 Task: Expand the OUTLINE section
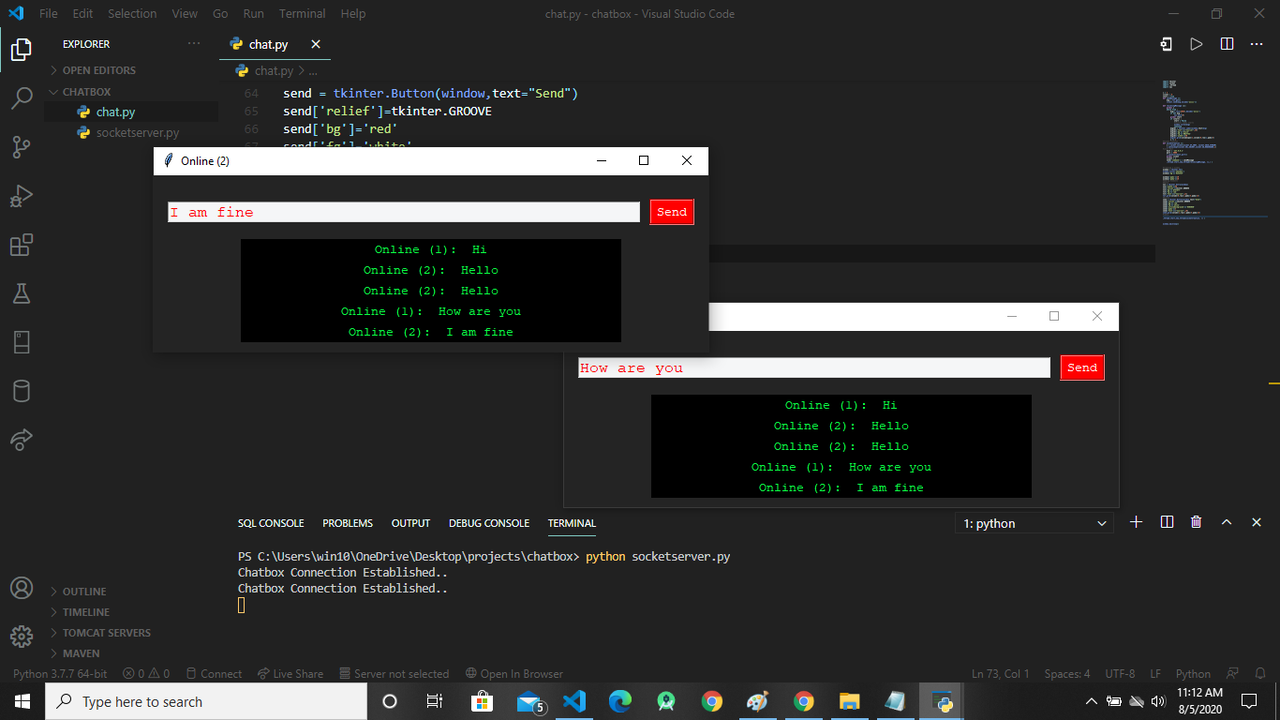84,591
